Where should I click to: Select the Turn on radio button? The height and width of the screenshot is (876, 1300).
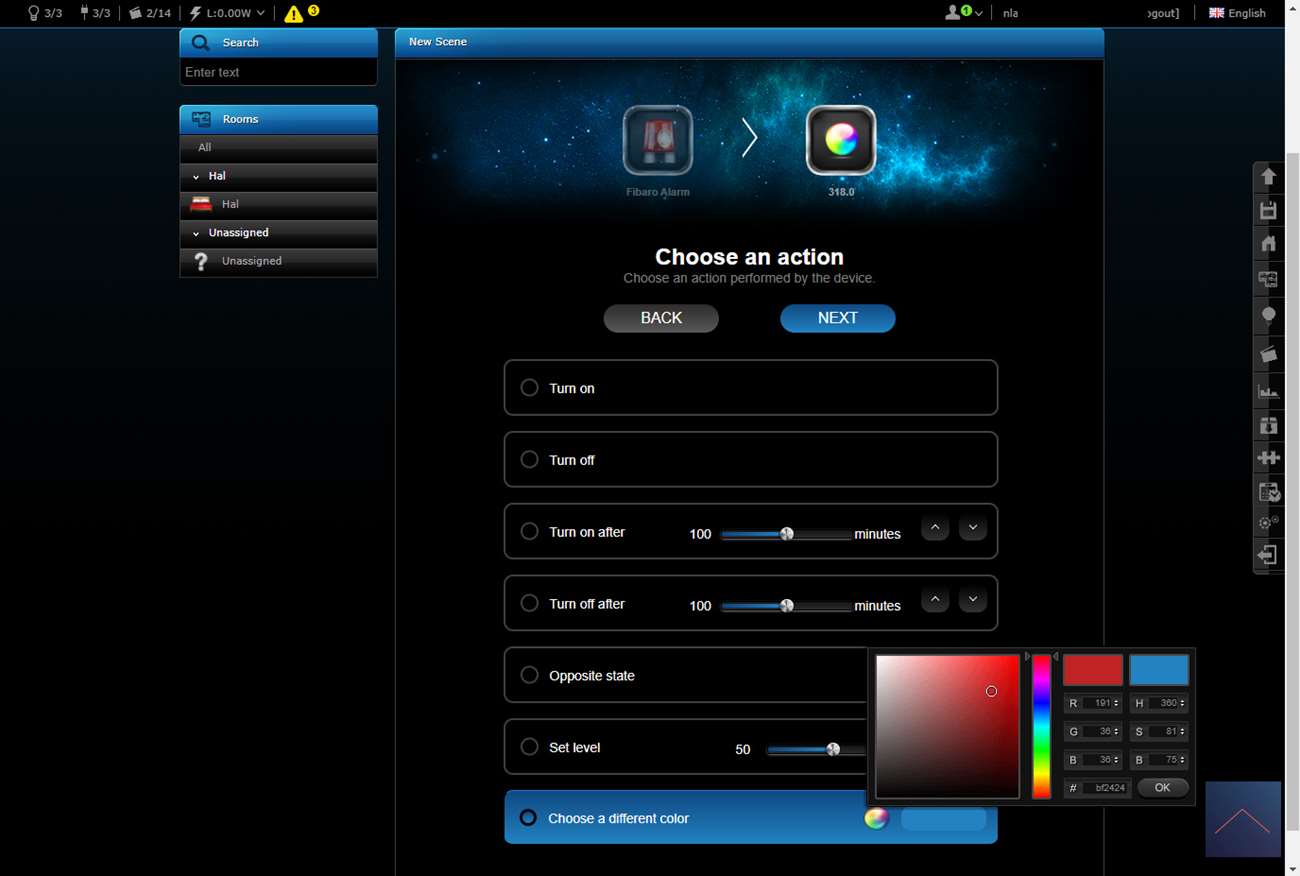[x=529, y=387]
